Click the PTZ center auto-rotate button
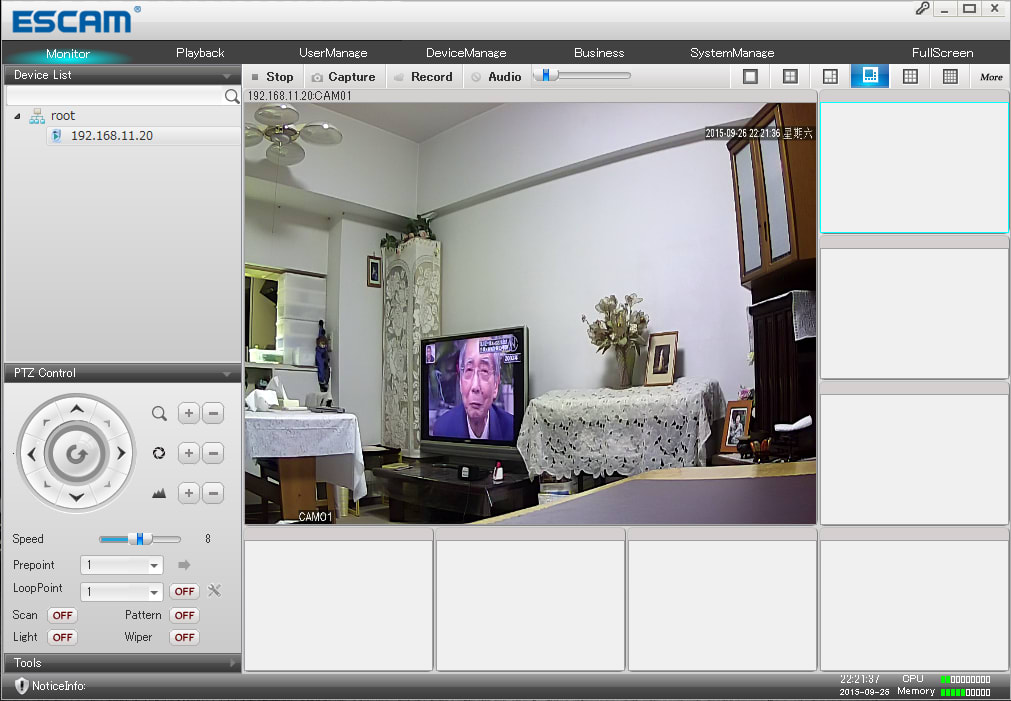 (x=76, y=453)
